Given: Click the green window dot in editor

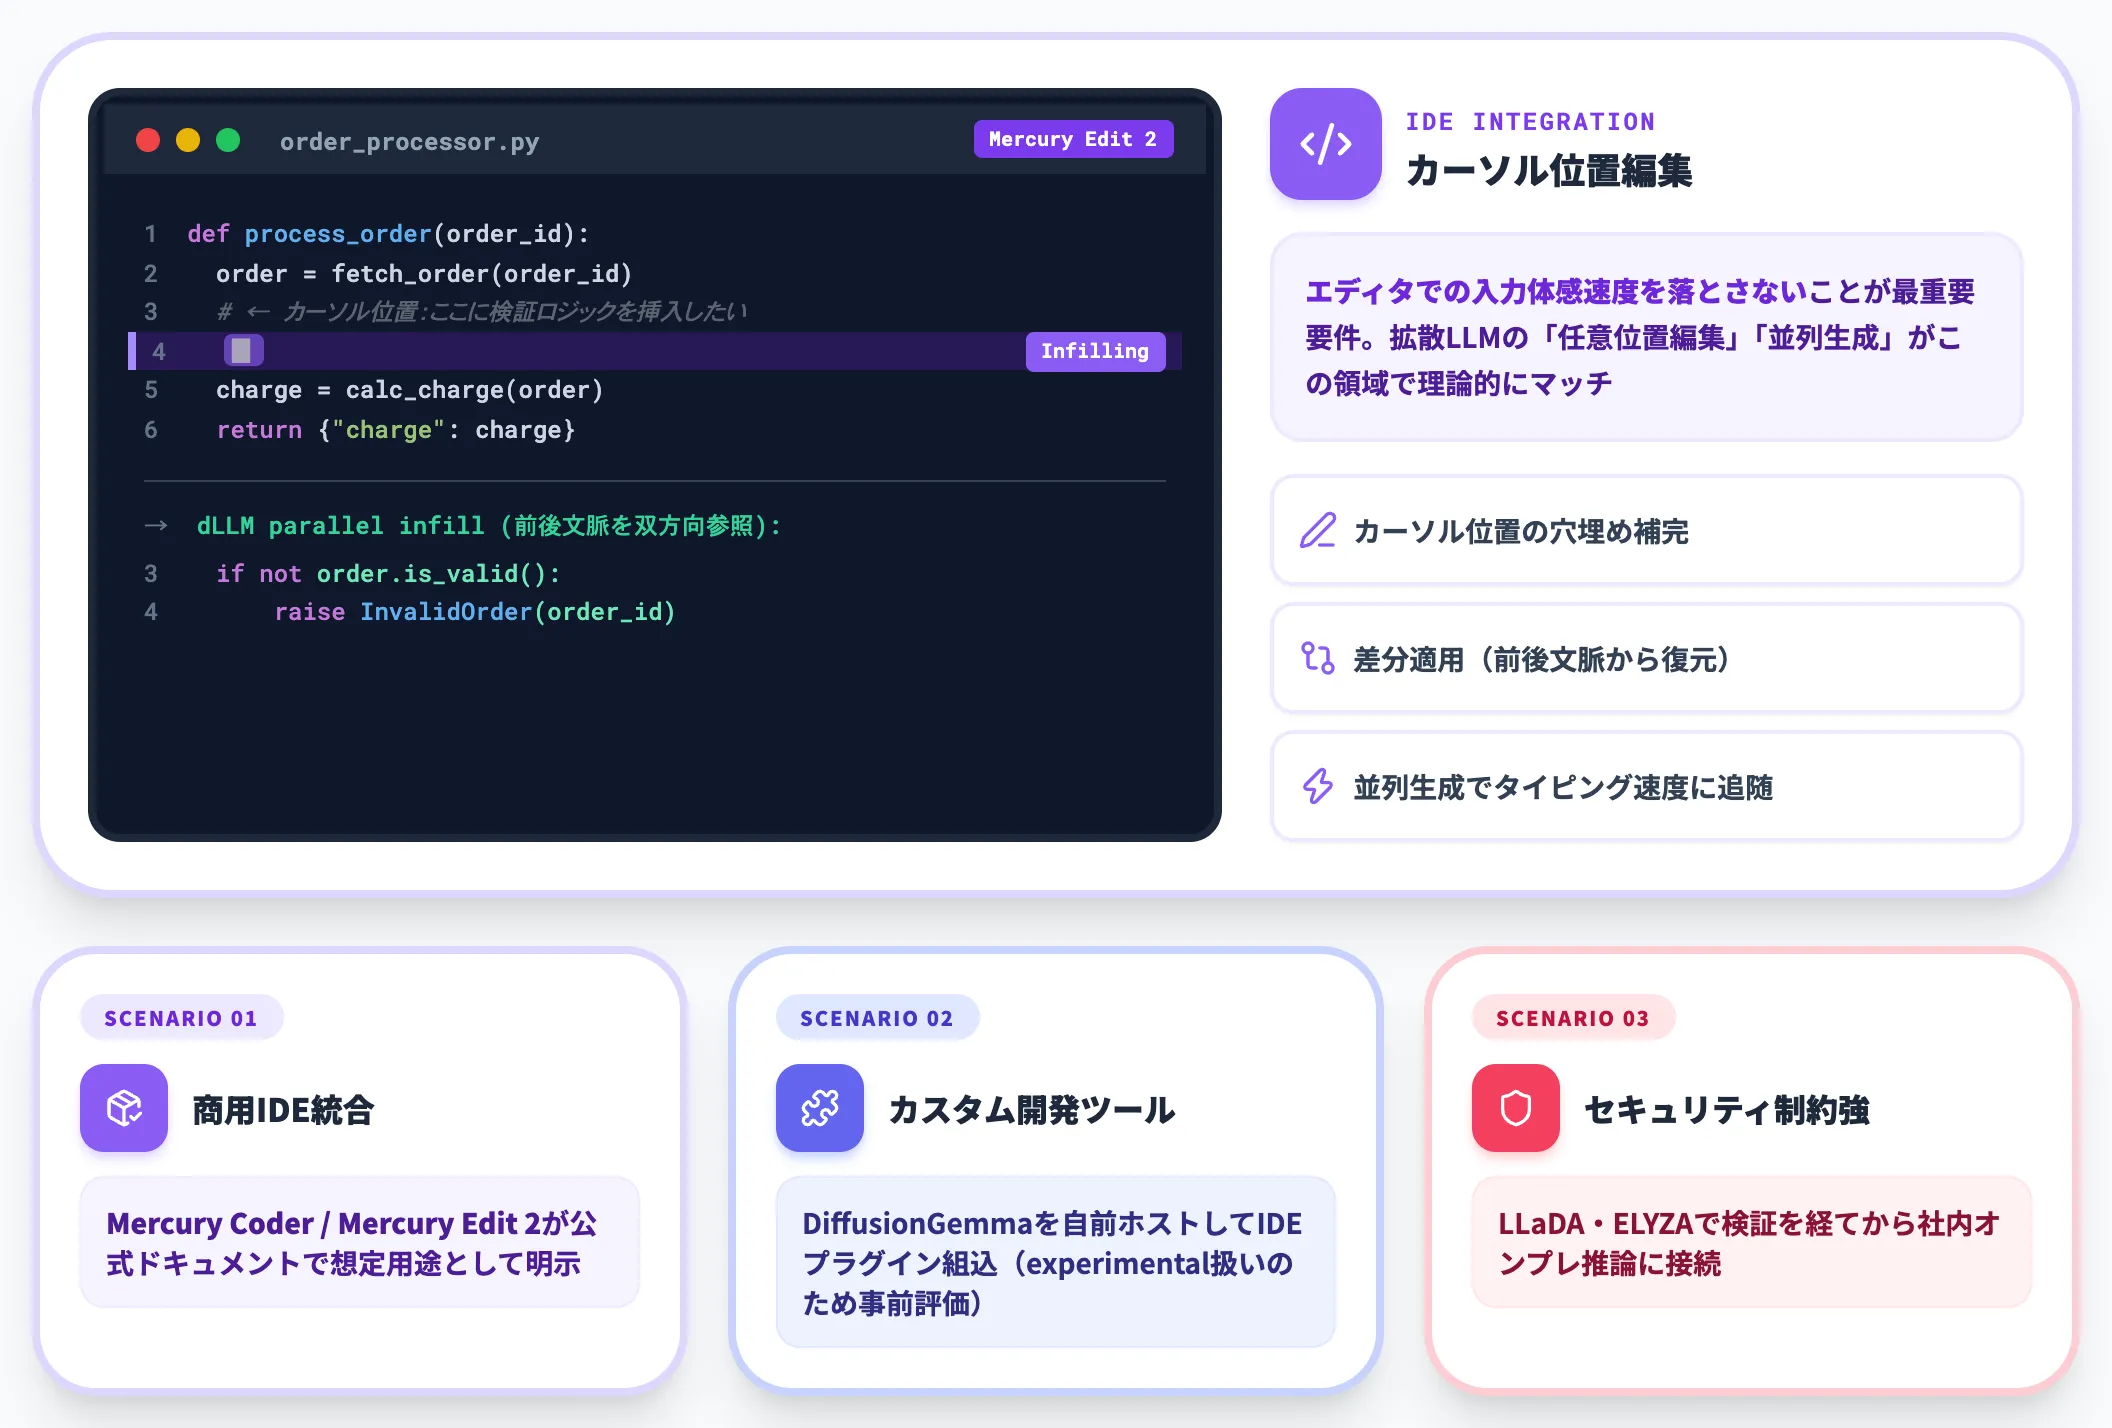Looking at the screenshot, I should coord(228,140).
